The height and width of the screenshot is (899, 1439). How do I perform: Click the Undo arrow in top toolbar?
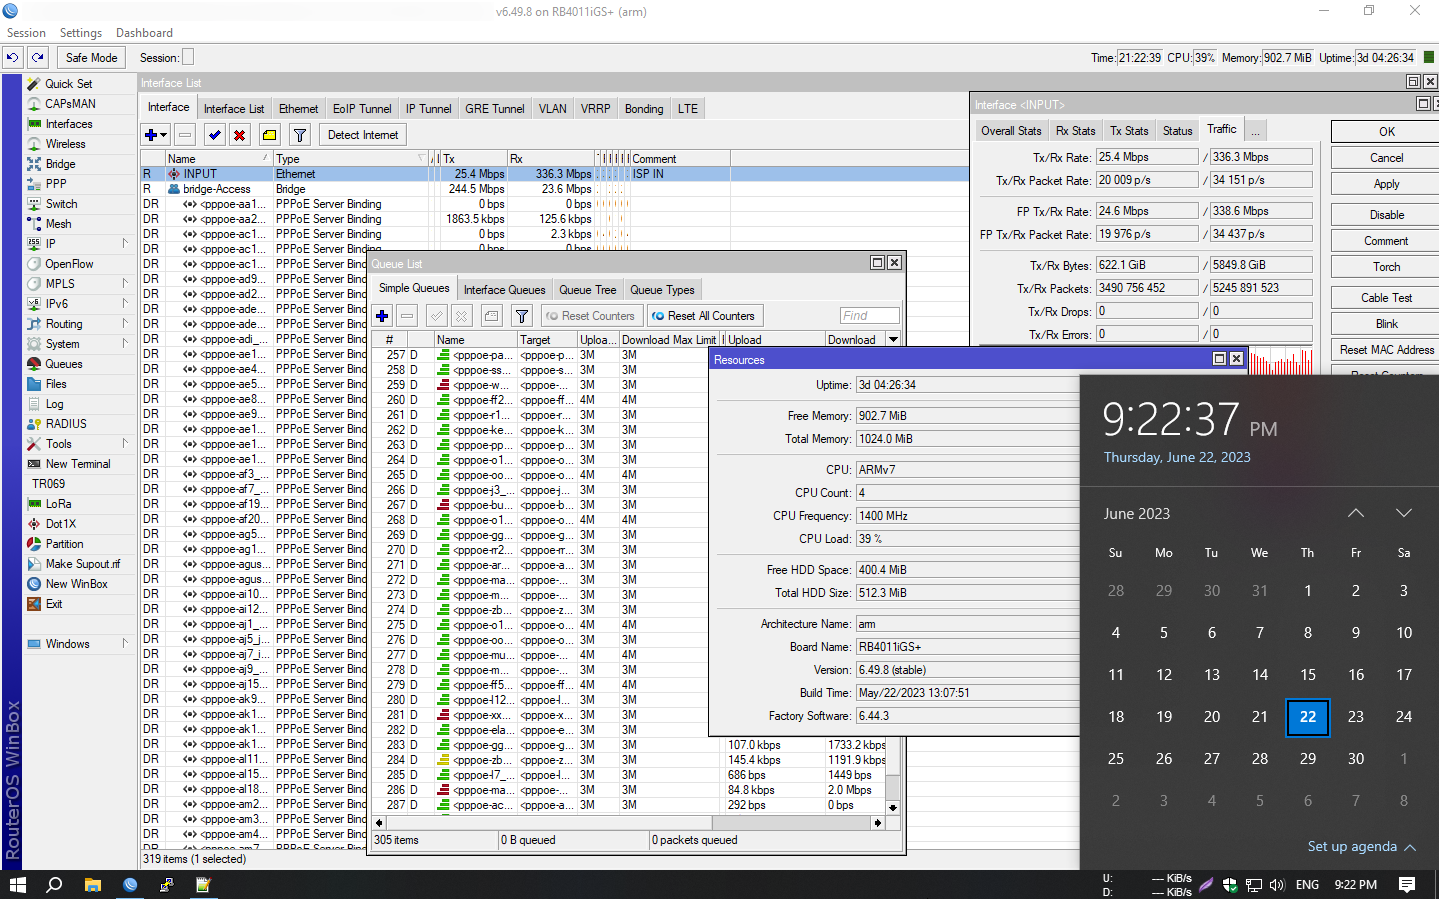click(13, 58)
